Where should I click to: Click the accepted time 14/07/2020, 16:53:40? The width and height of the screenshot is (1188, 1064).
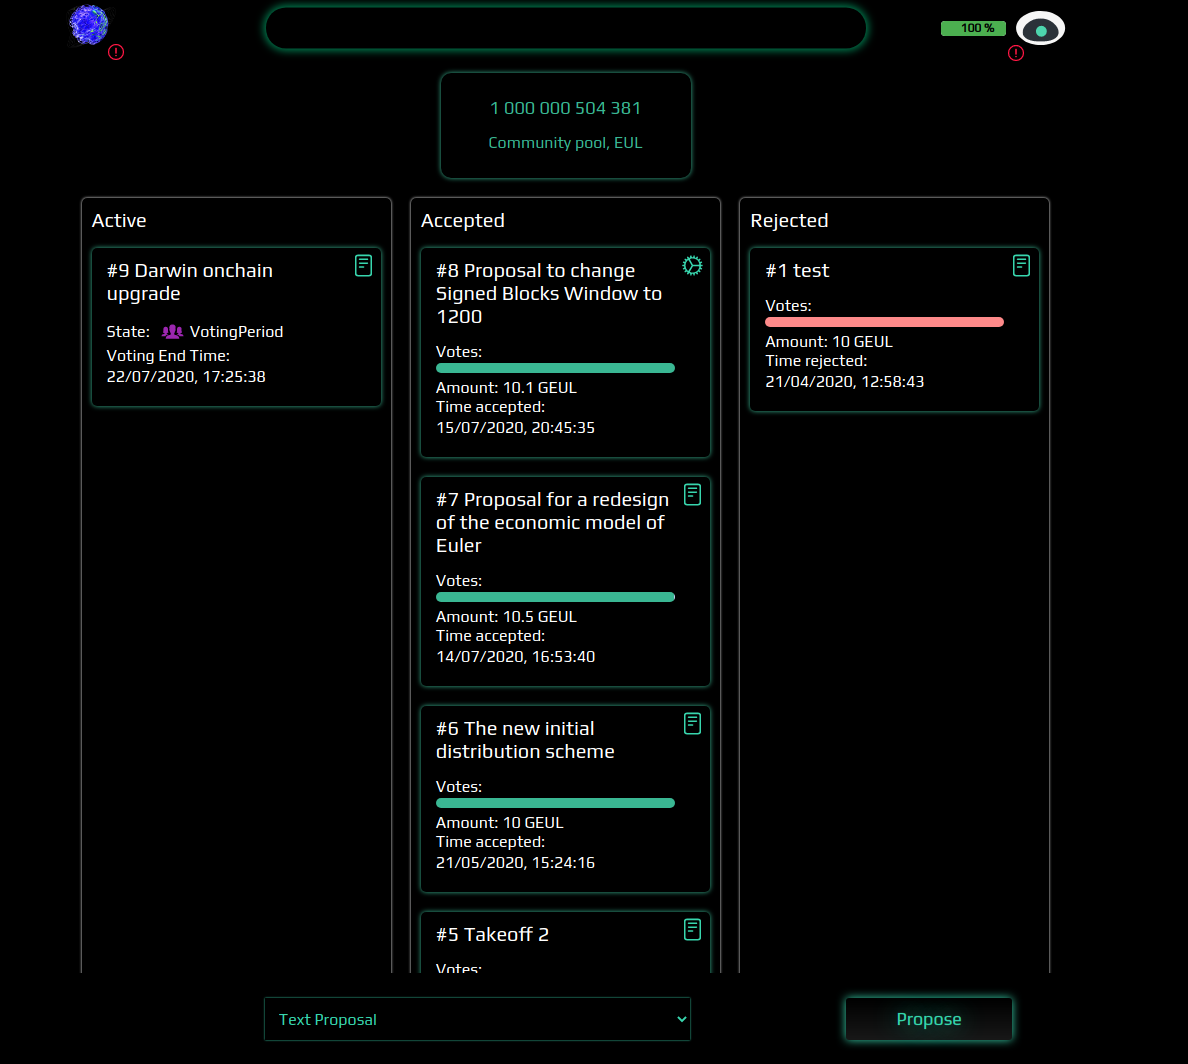click(x=515, y=656)
